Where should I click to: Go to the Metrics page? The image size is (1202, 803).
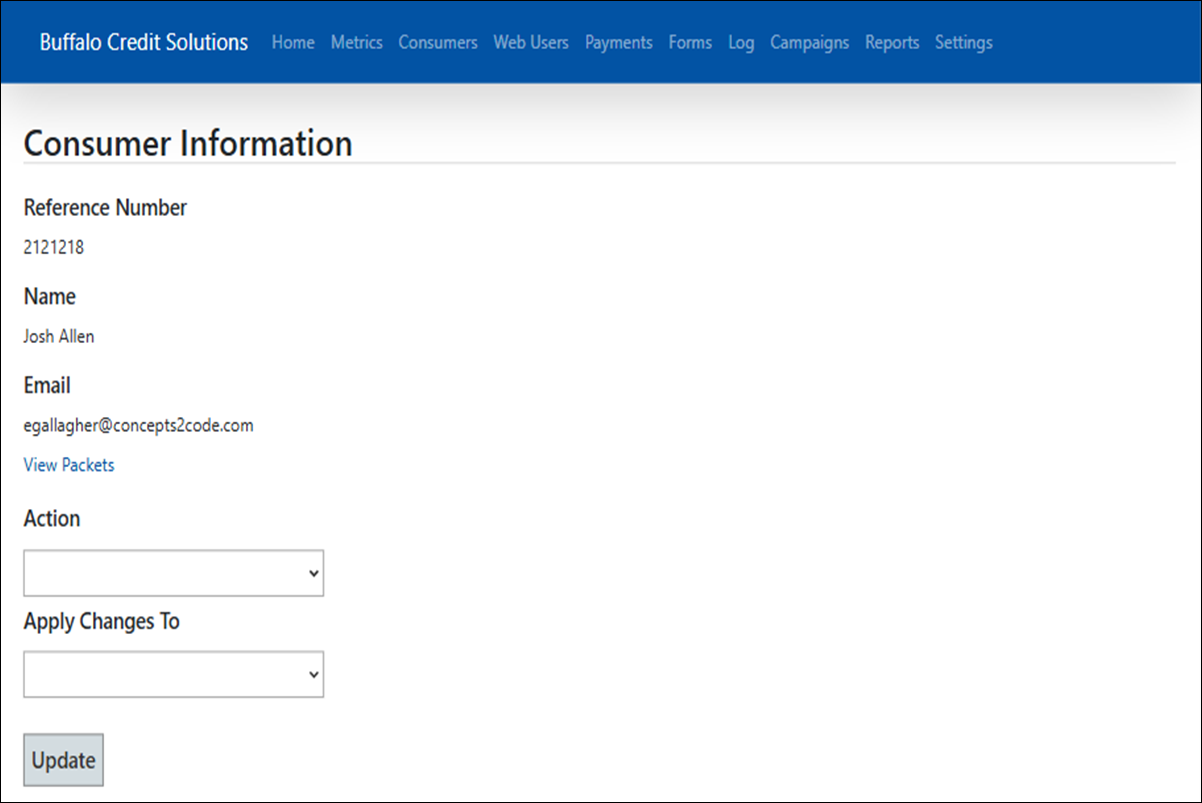coord(357,43)
